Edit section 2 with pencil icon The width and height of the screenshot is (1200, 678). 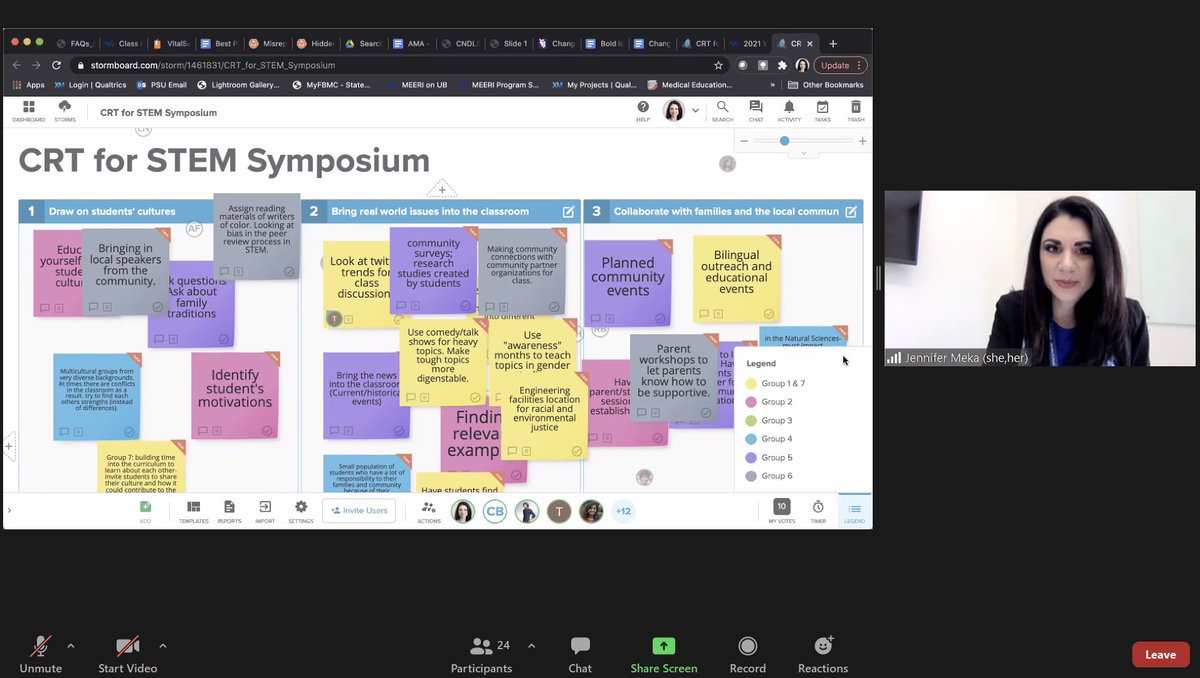(568, 211)
